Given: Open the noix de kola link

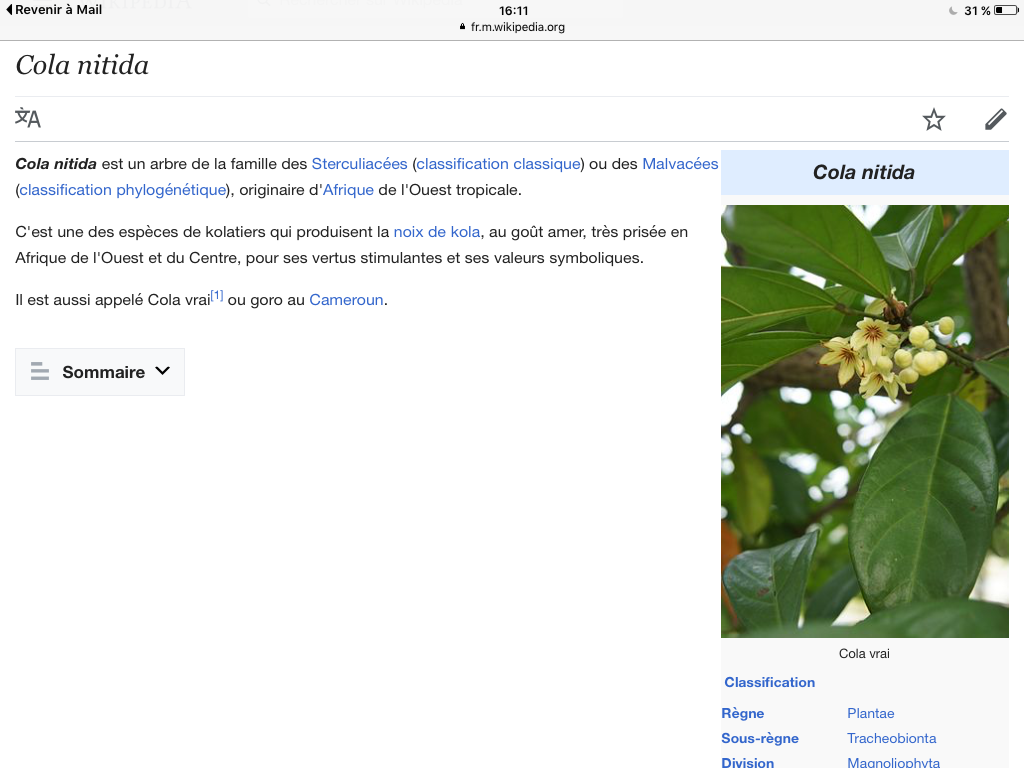Looking at the screenshot, I should click(437, 232).
